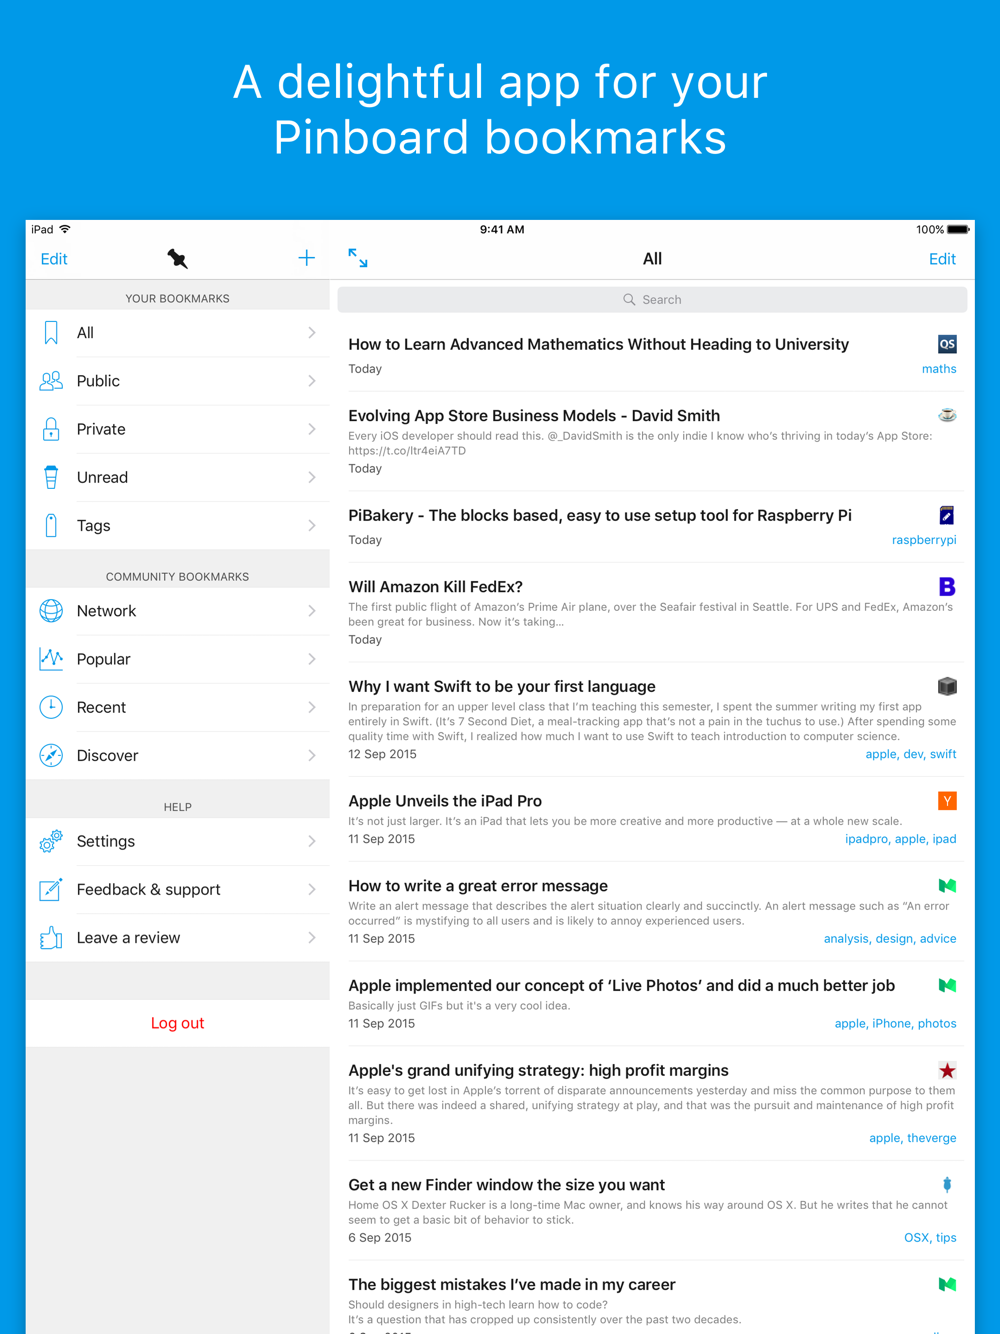Click the green favicon on error message bookmark
Screen dimensions: 1000x1334
click(x=947, y=886)
